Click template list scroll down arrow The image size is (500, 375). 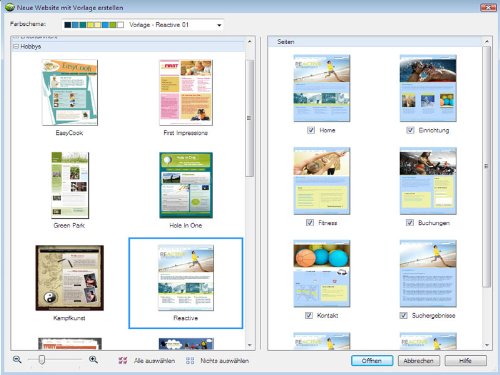coord(250,345)
